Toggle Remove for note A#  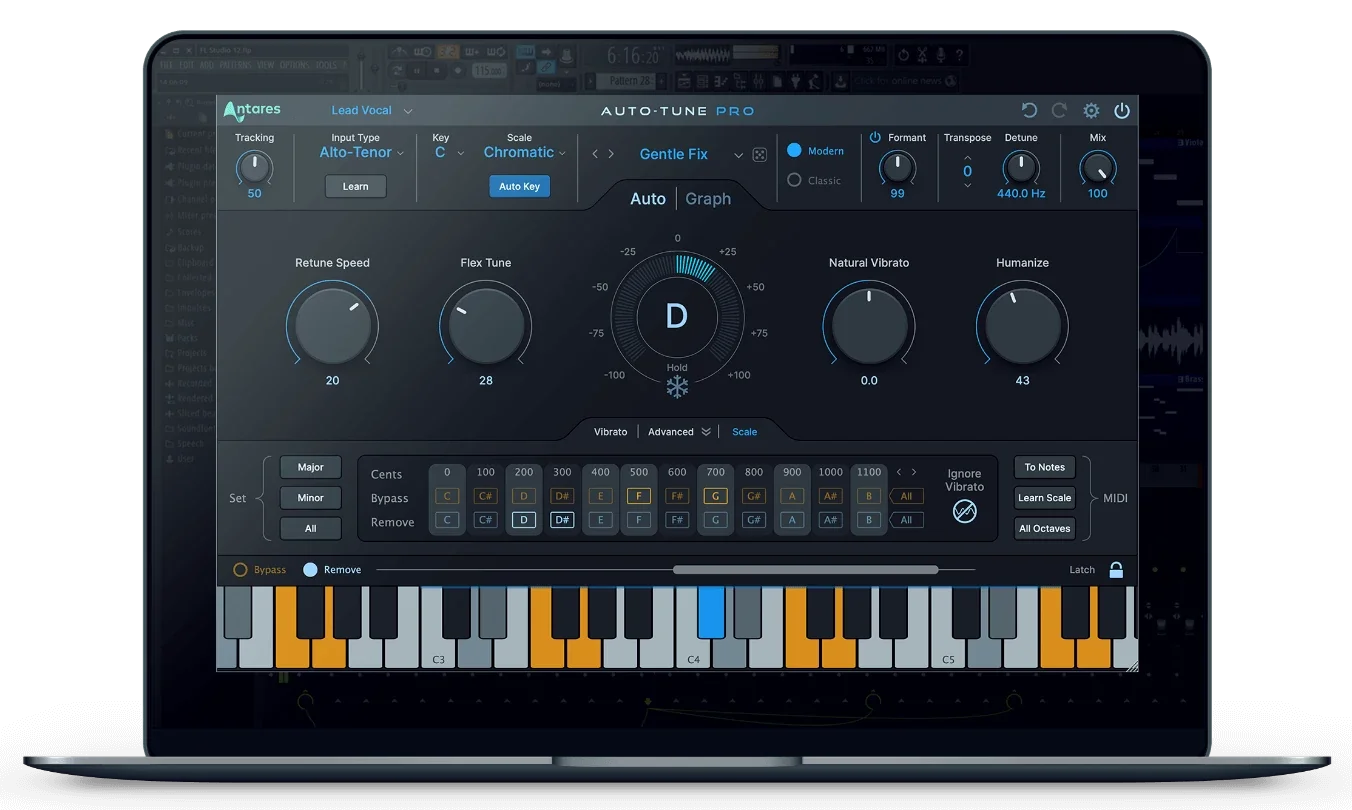point(830,520)
